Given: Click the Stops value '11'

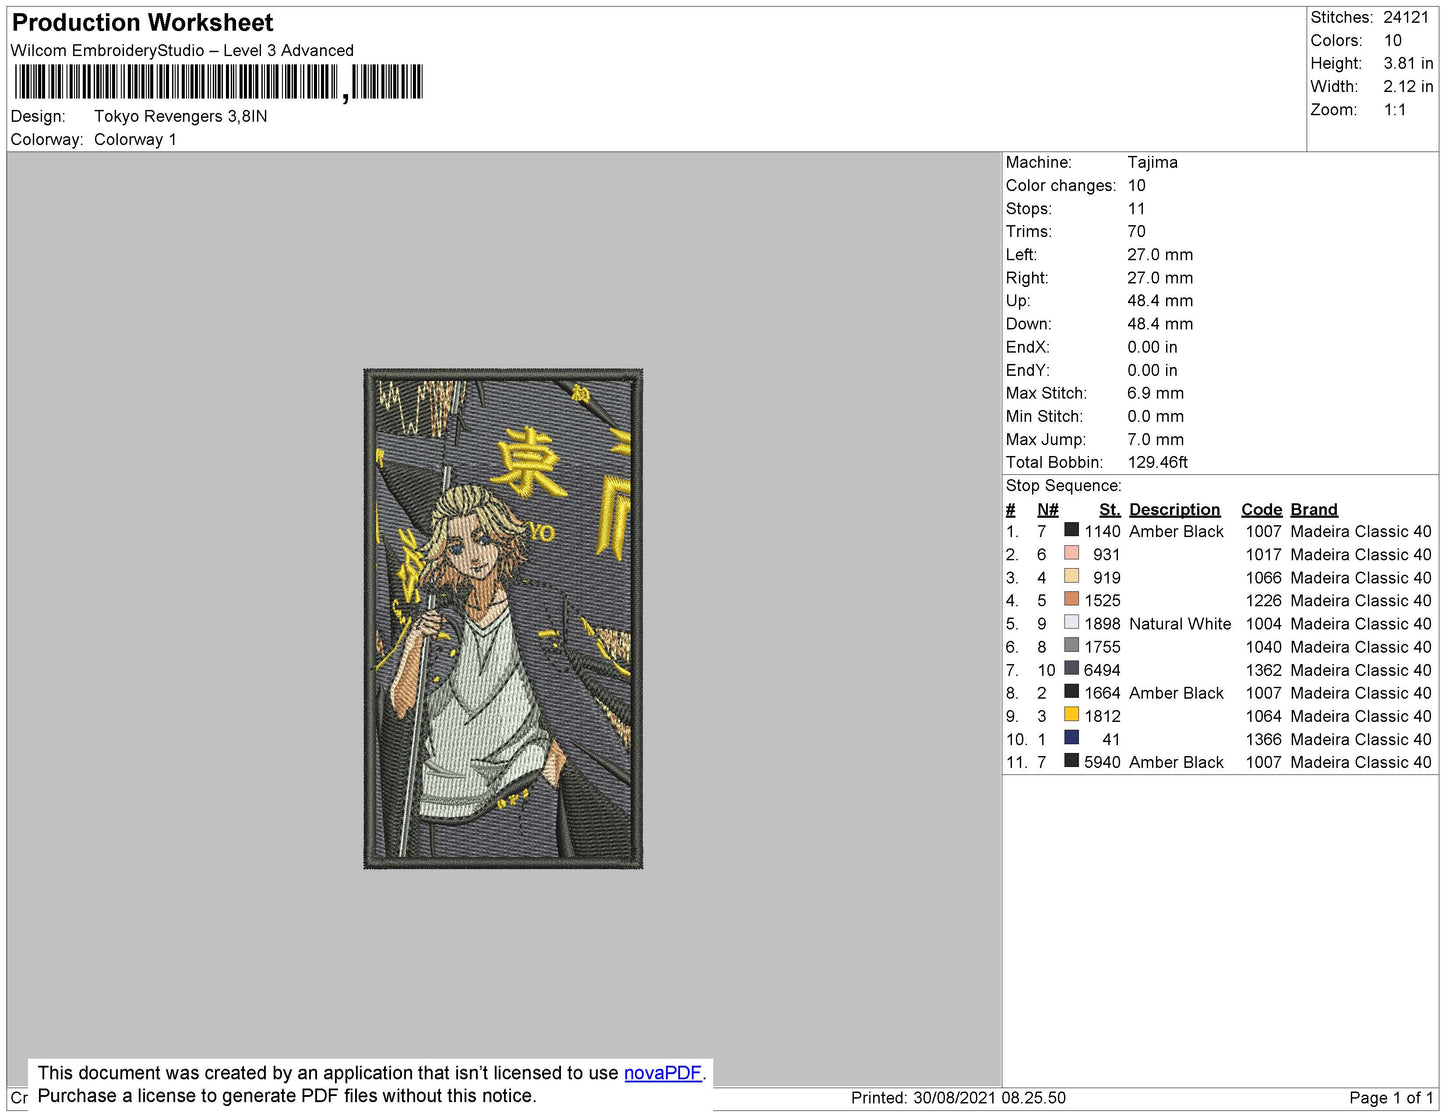Looking at the screenshot, I should coord(1136,209).
